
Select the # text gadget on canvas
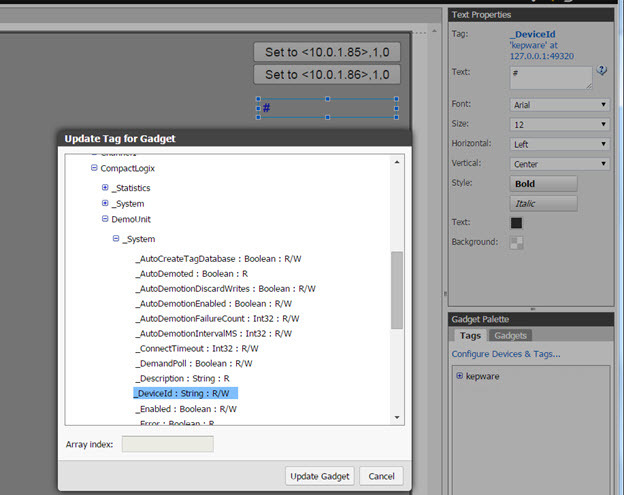click(327, 108)
